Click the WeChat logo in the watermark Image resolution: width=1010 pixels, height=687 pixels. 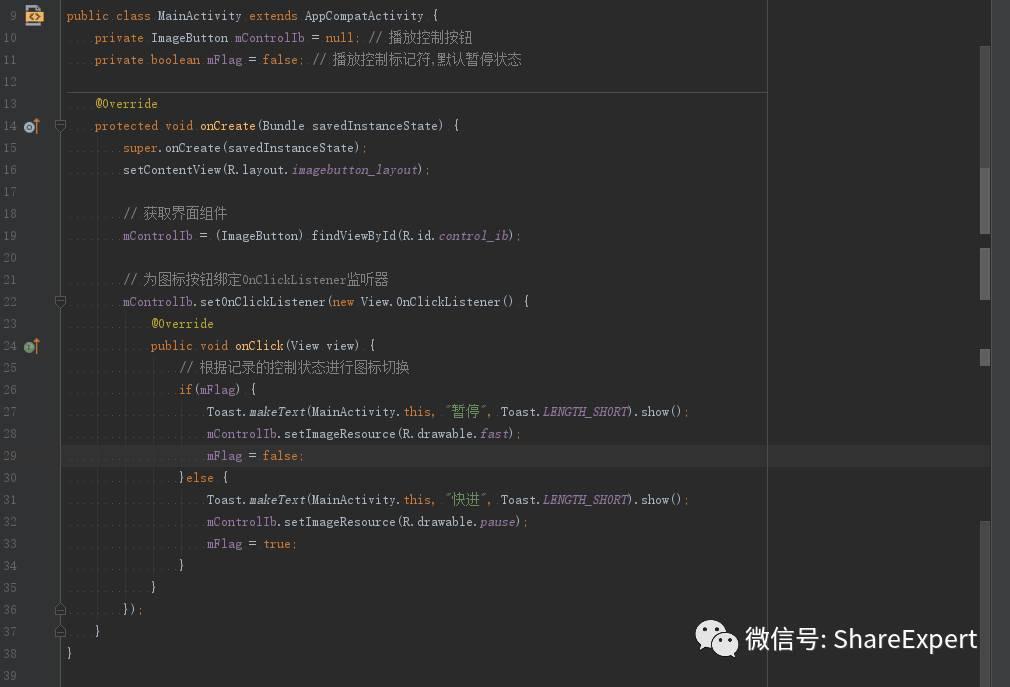716,639
